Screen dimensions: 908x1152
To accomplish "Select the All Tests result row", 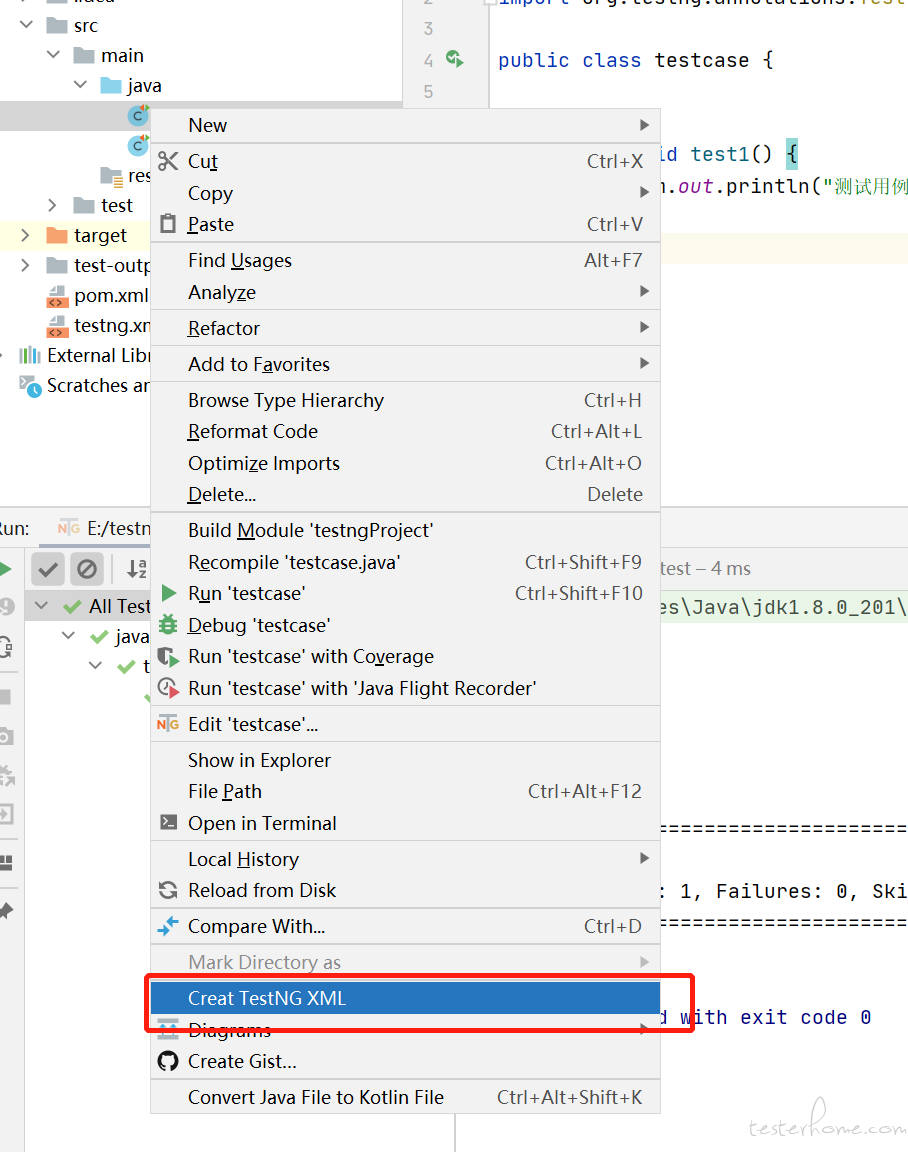I will point(88,606).
